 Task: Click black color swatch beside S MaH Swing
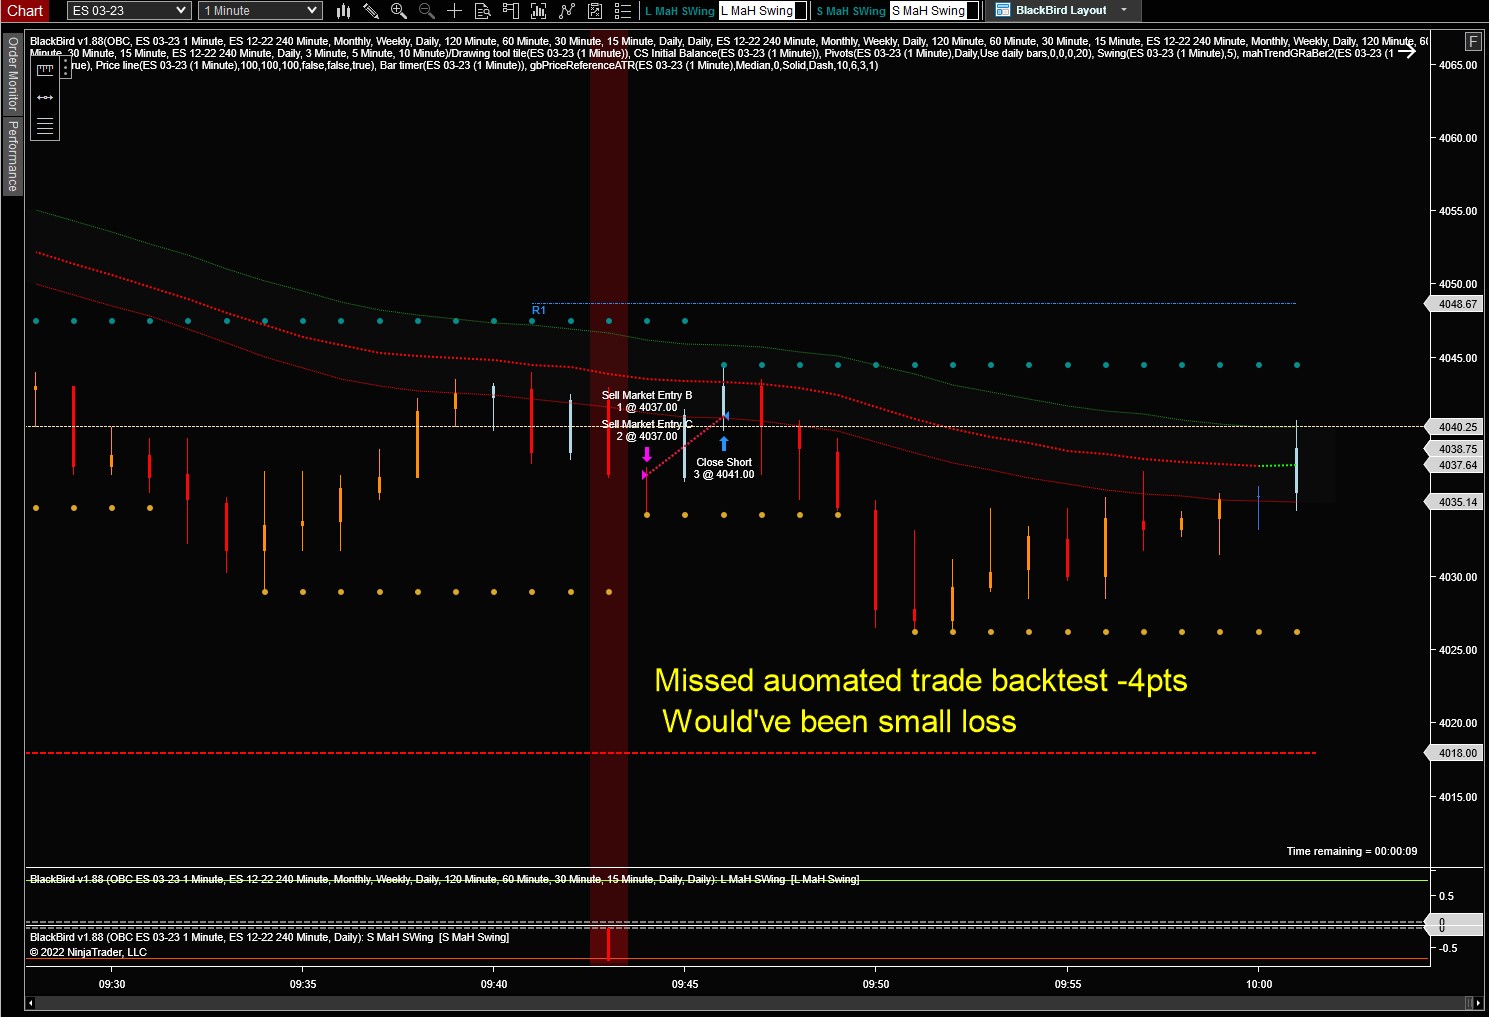pos(973,11)
